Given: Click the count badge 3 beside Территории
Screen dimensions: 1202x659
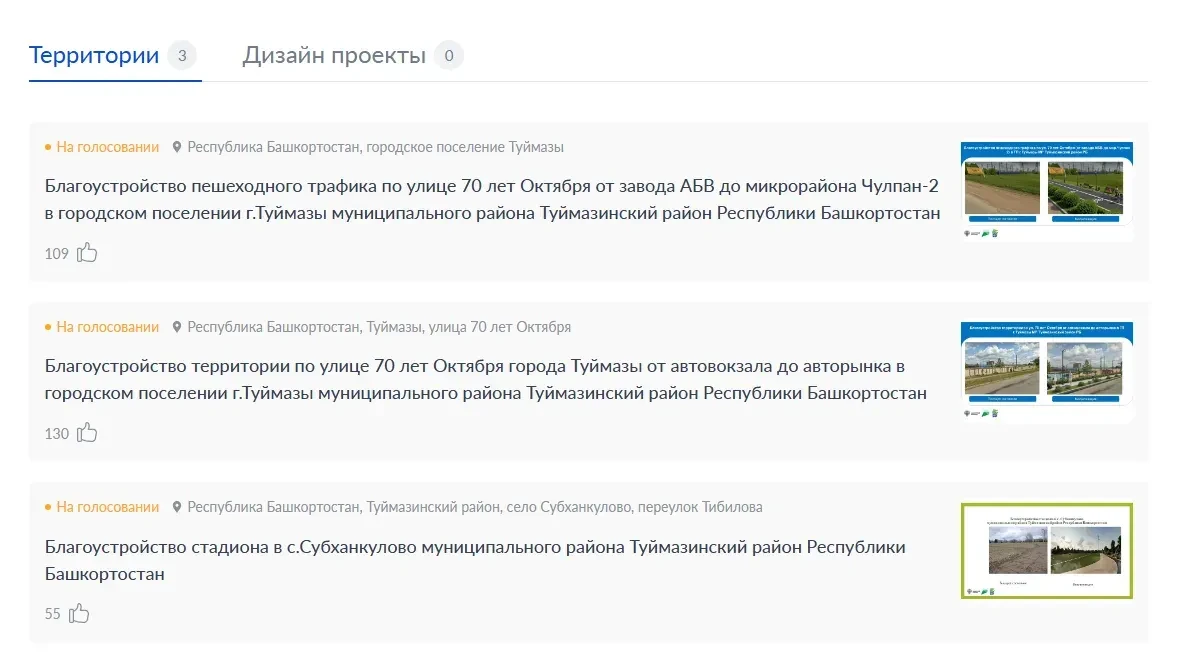Looking at the screenshot, I should pyautogui.click(x=182, y=55).
